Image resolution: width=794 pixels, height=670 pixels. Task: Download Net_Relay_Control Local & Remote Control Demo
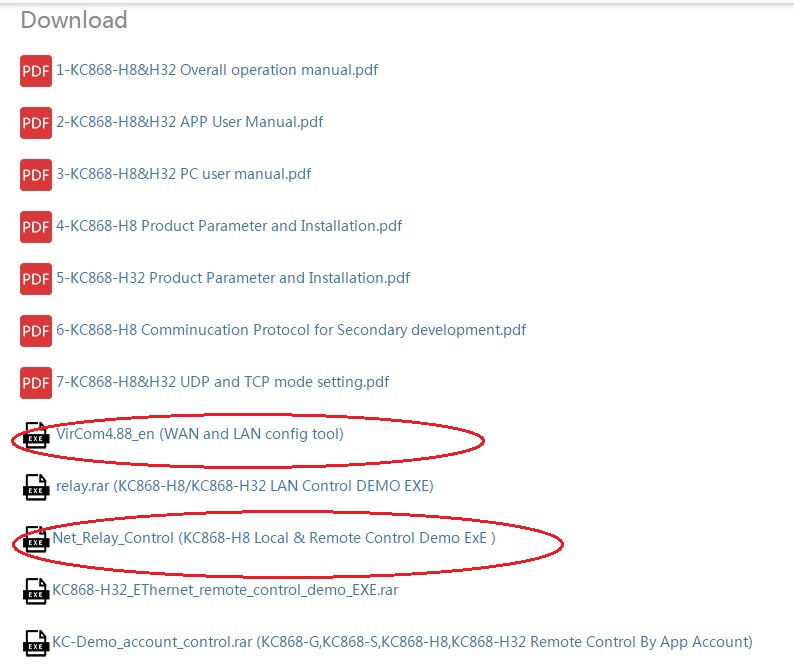click(274, 538)
